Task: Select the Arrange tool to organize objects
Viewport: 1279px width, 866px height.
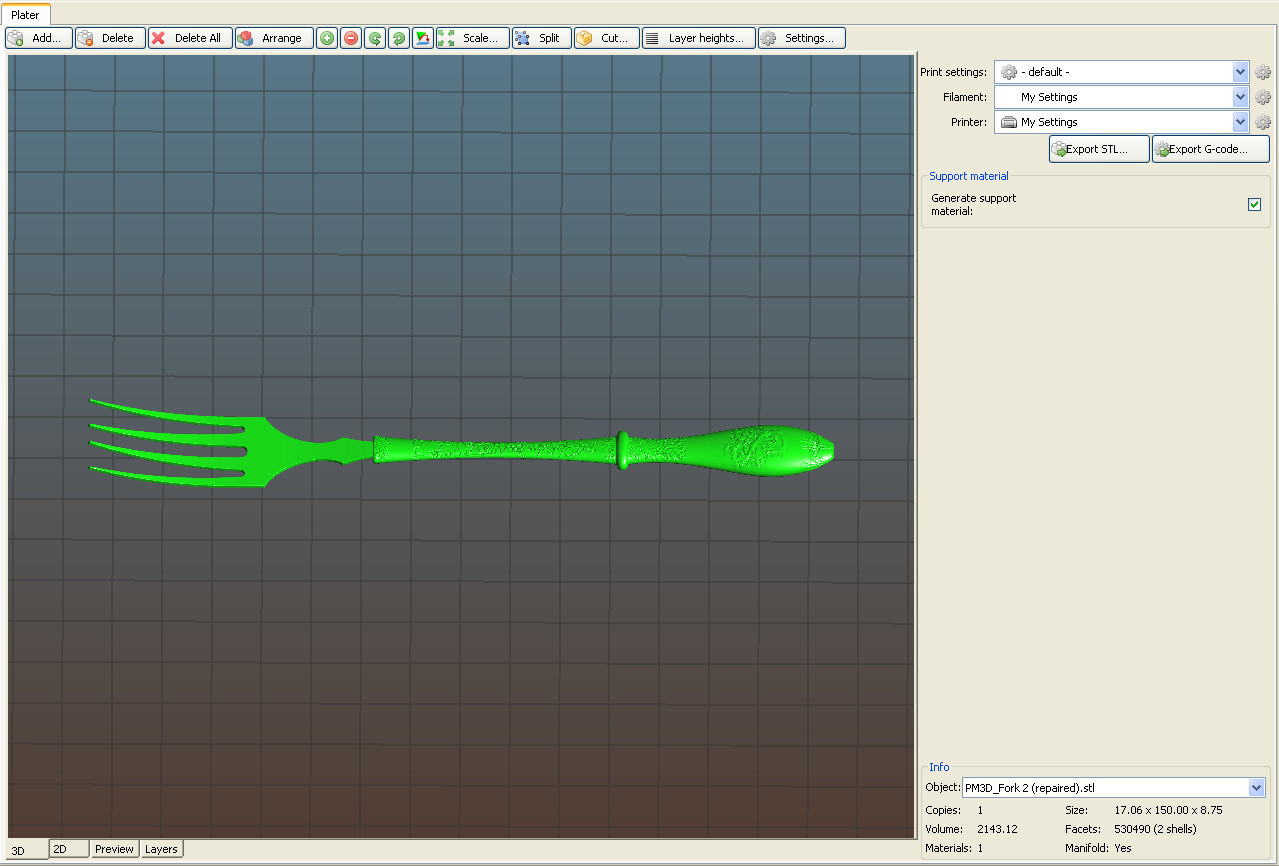Action: point(273,37)
